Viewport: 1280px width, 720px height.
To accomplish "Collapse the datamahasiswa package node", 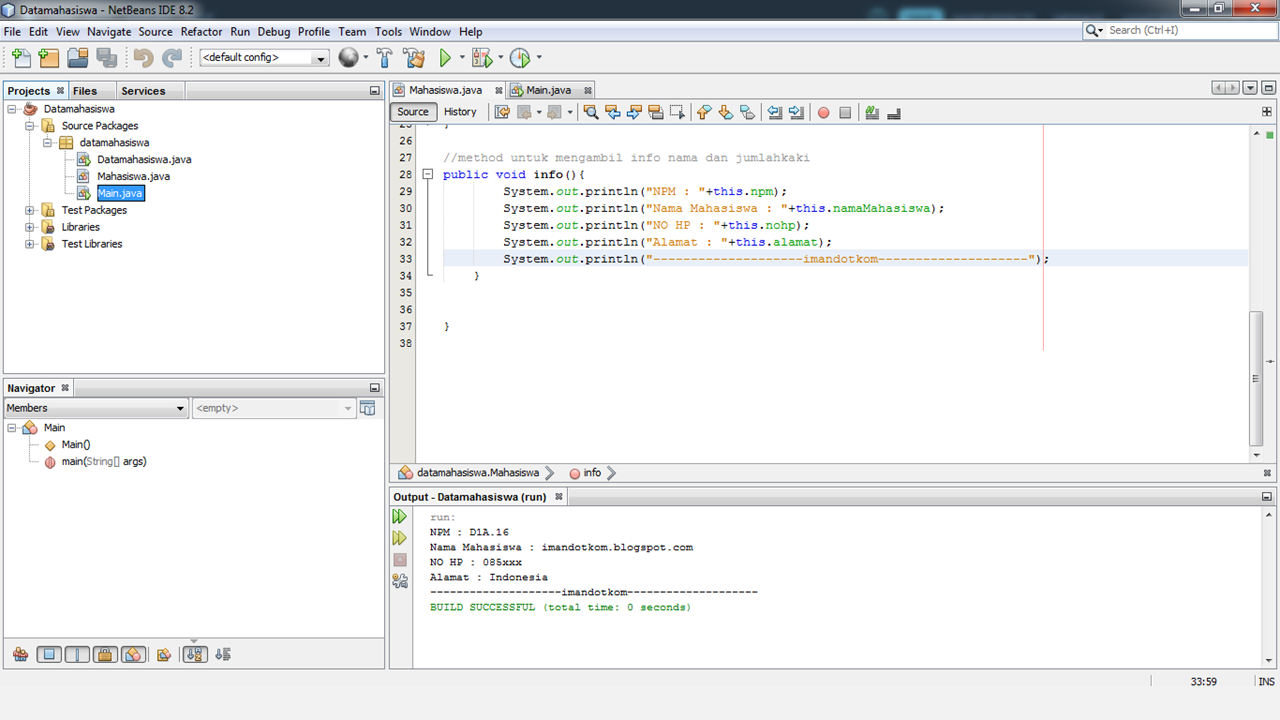I will coord(46,142).
